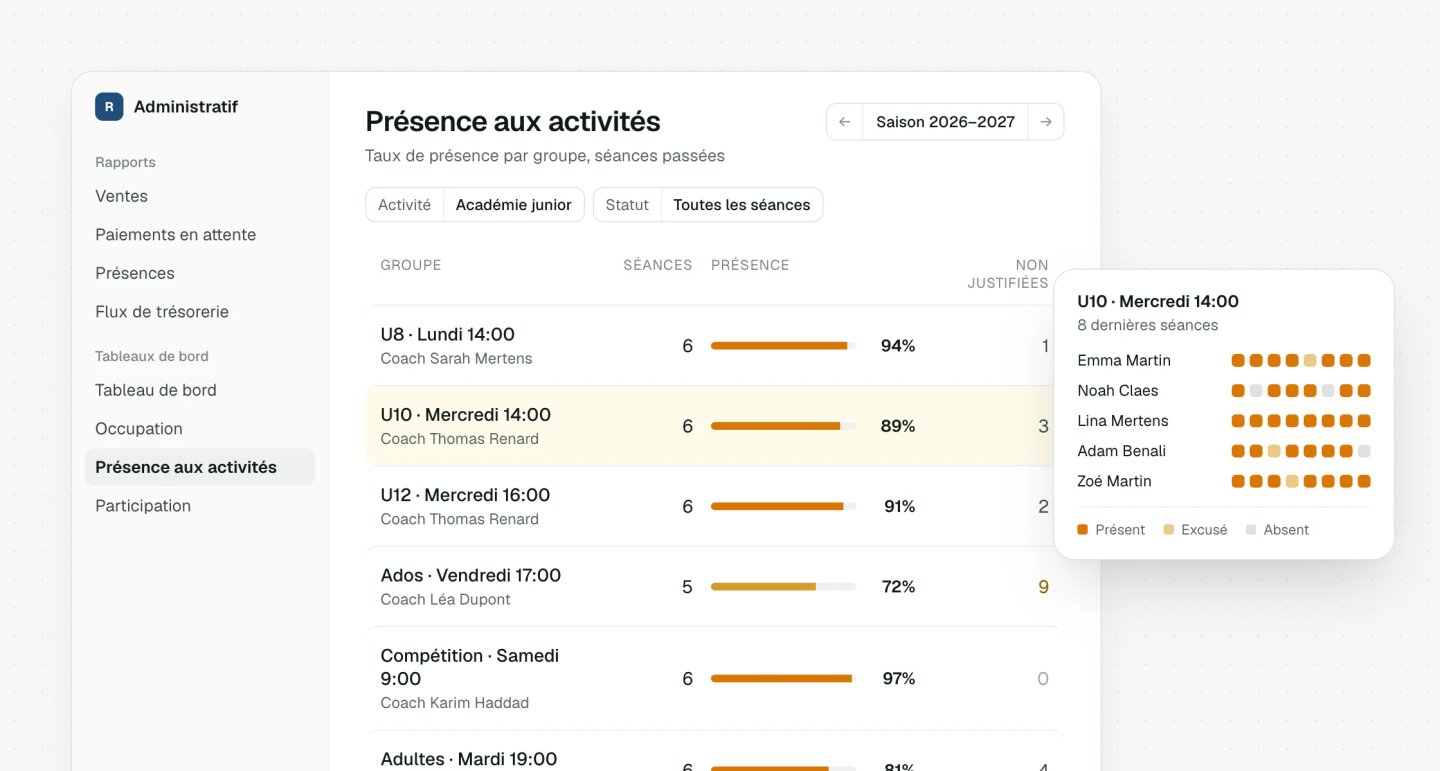Open the Occupation dashboard

point(139,429)
